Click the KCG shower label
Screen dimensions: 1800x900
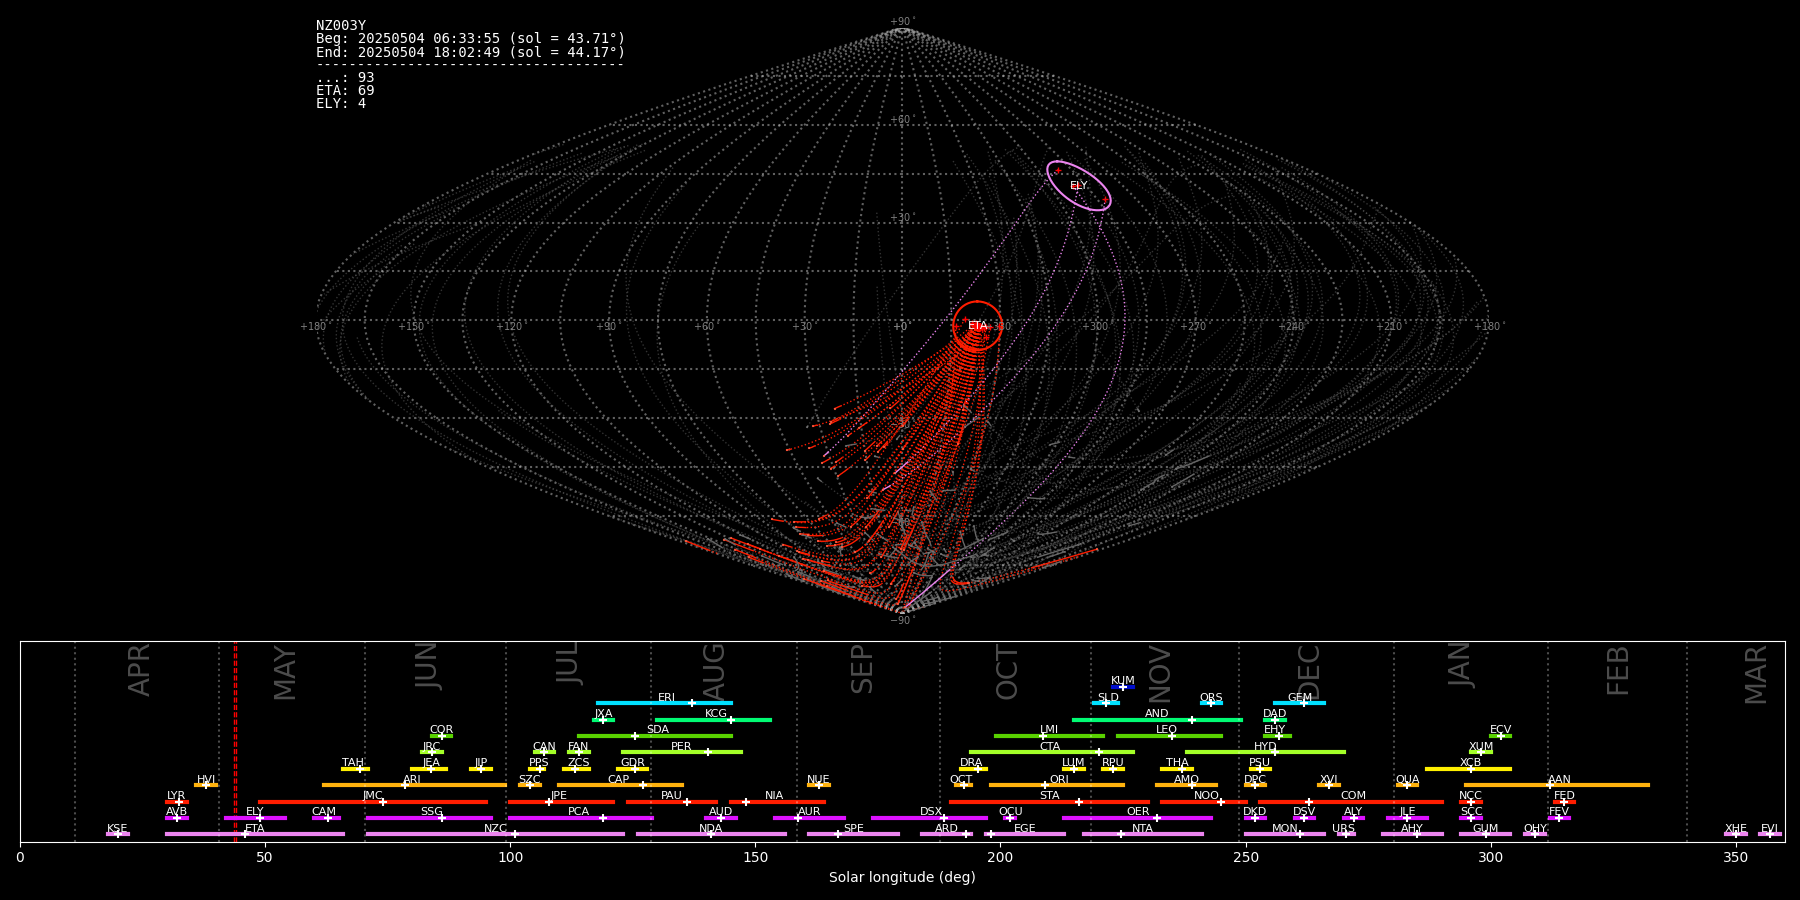[716, 714]
